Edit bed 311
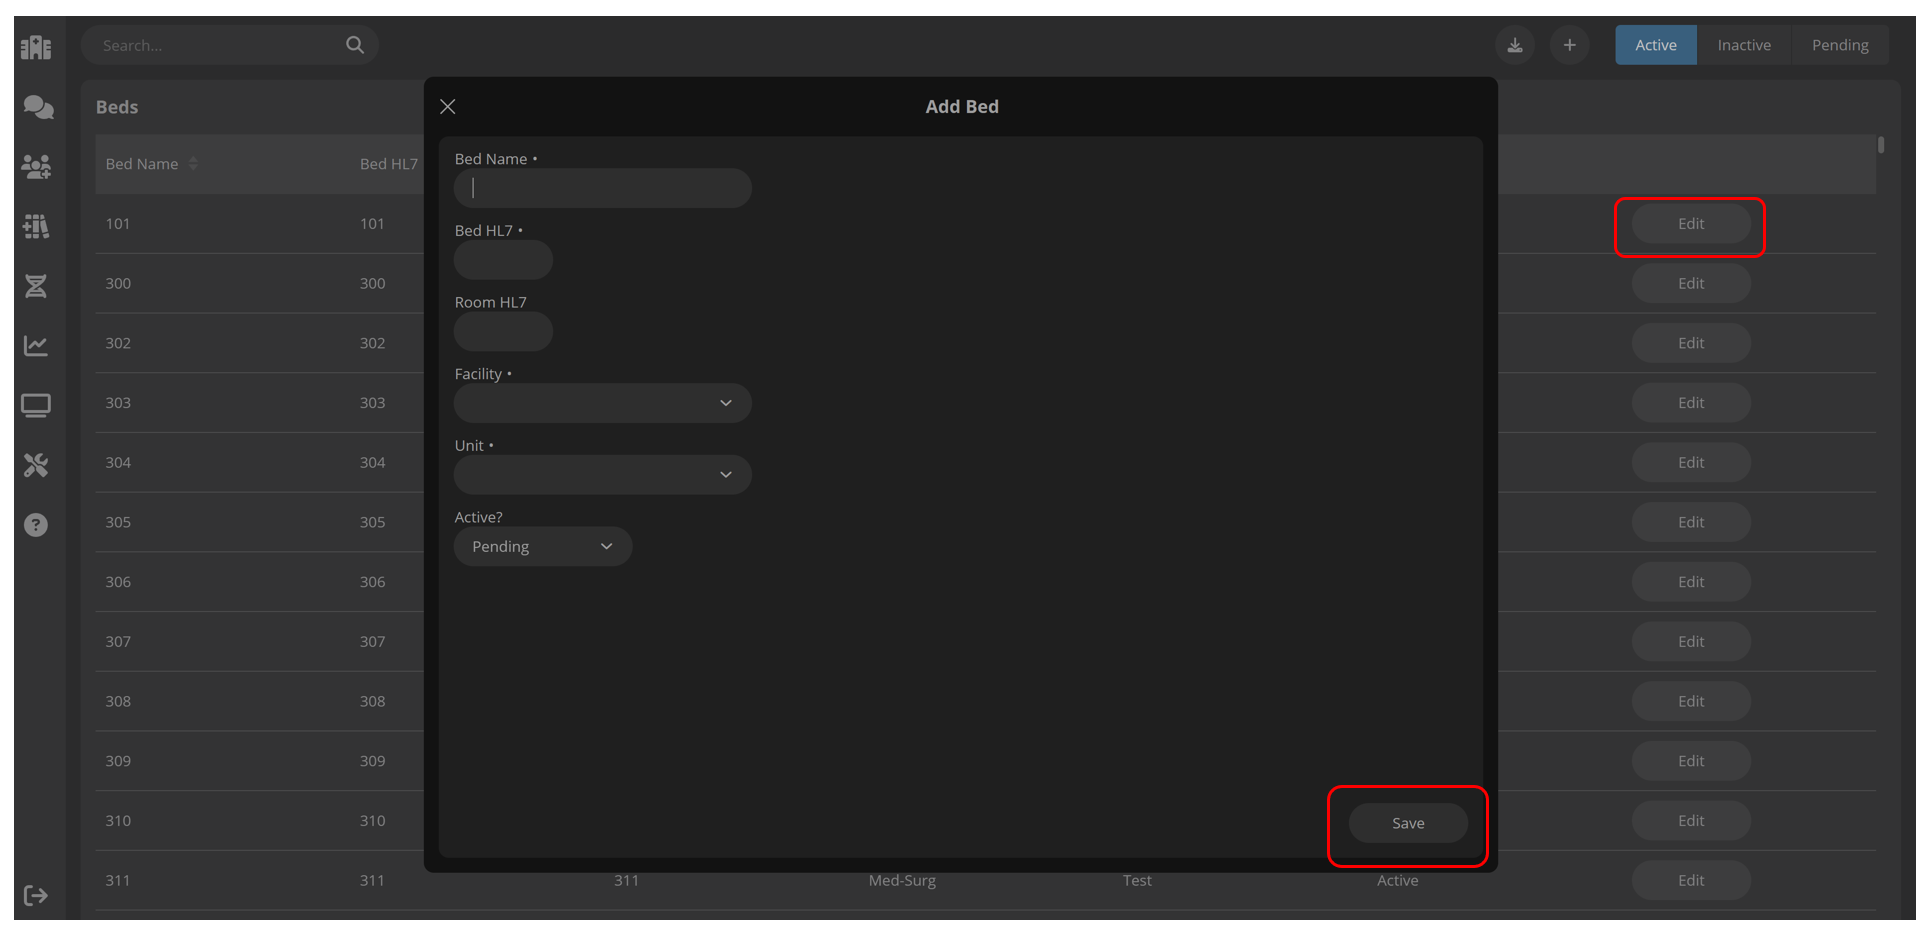 [1691, 881]
